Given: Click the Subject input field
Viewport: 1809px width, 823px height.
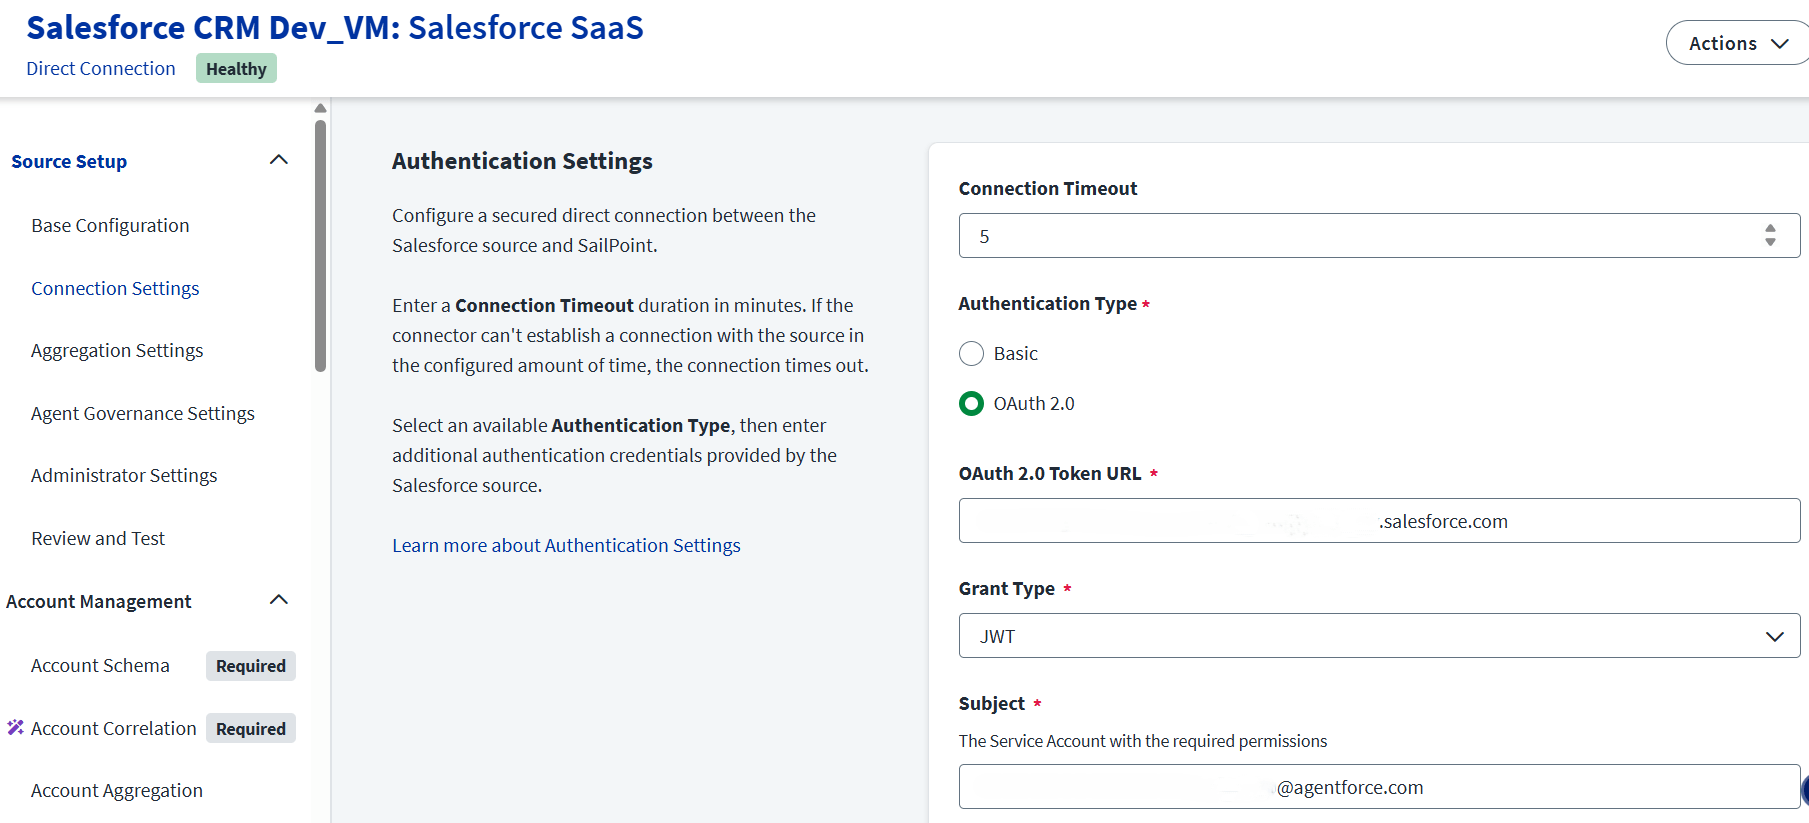Looking at the screenshot, I should pos(1379,787).
